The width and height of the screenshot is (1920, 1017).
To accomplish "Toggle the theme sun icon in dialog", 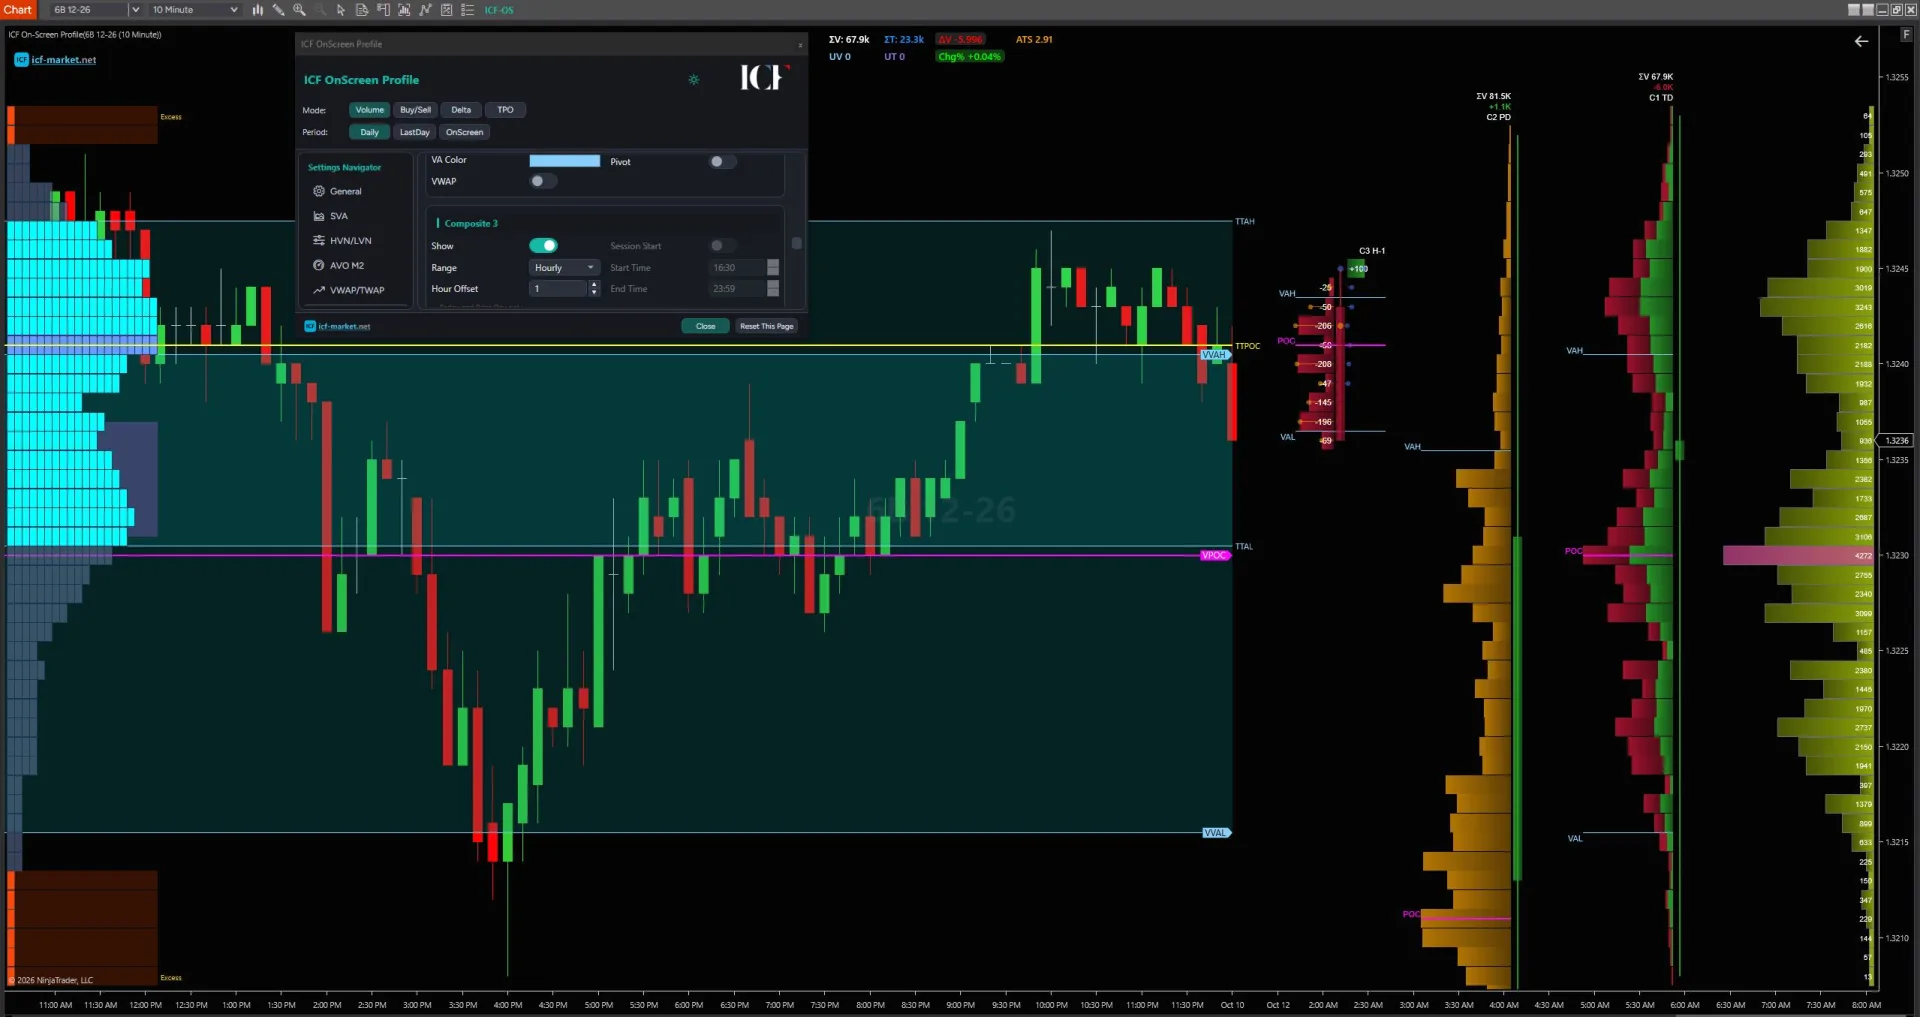I will [x=693, y=80].
